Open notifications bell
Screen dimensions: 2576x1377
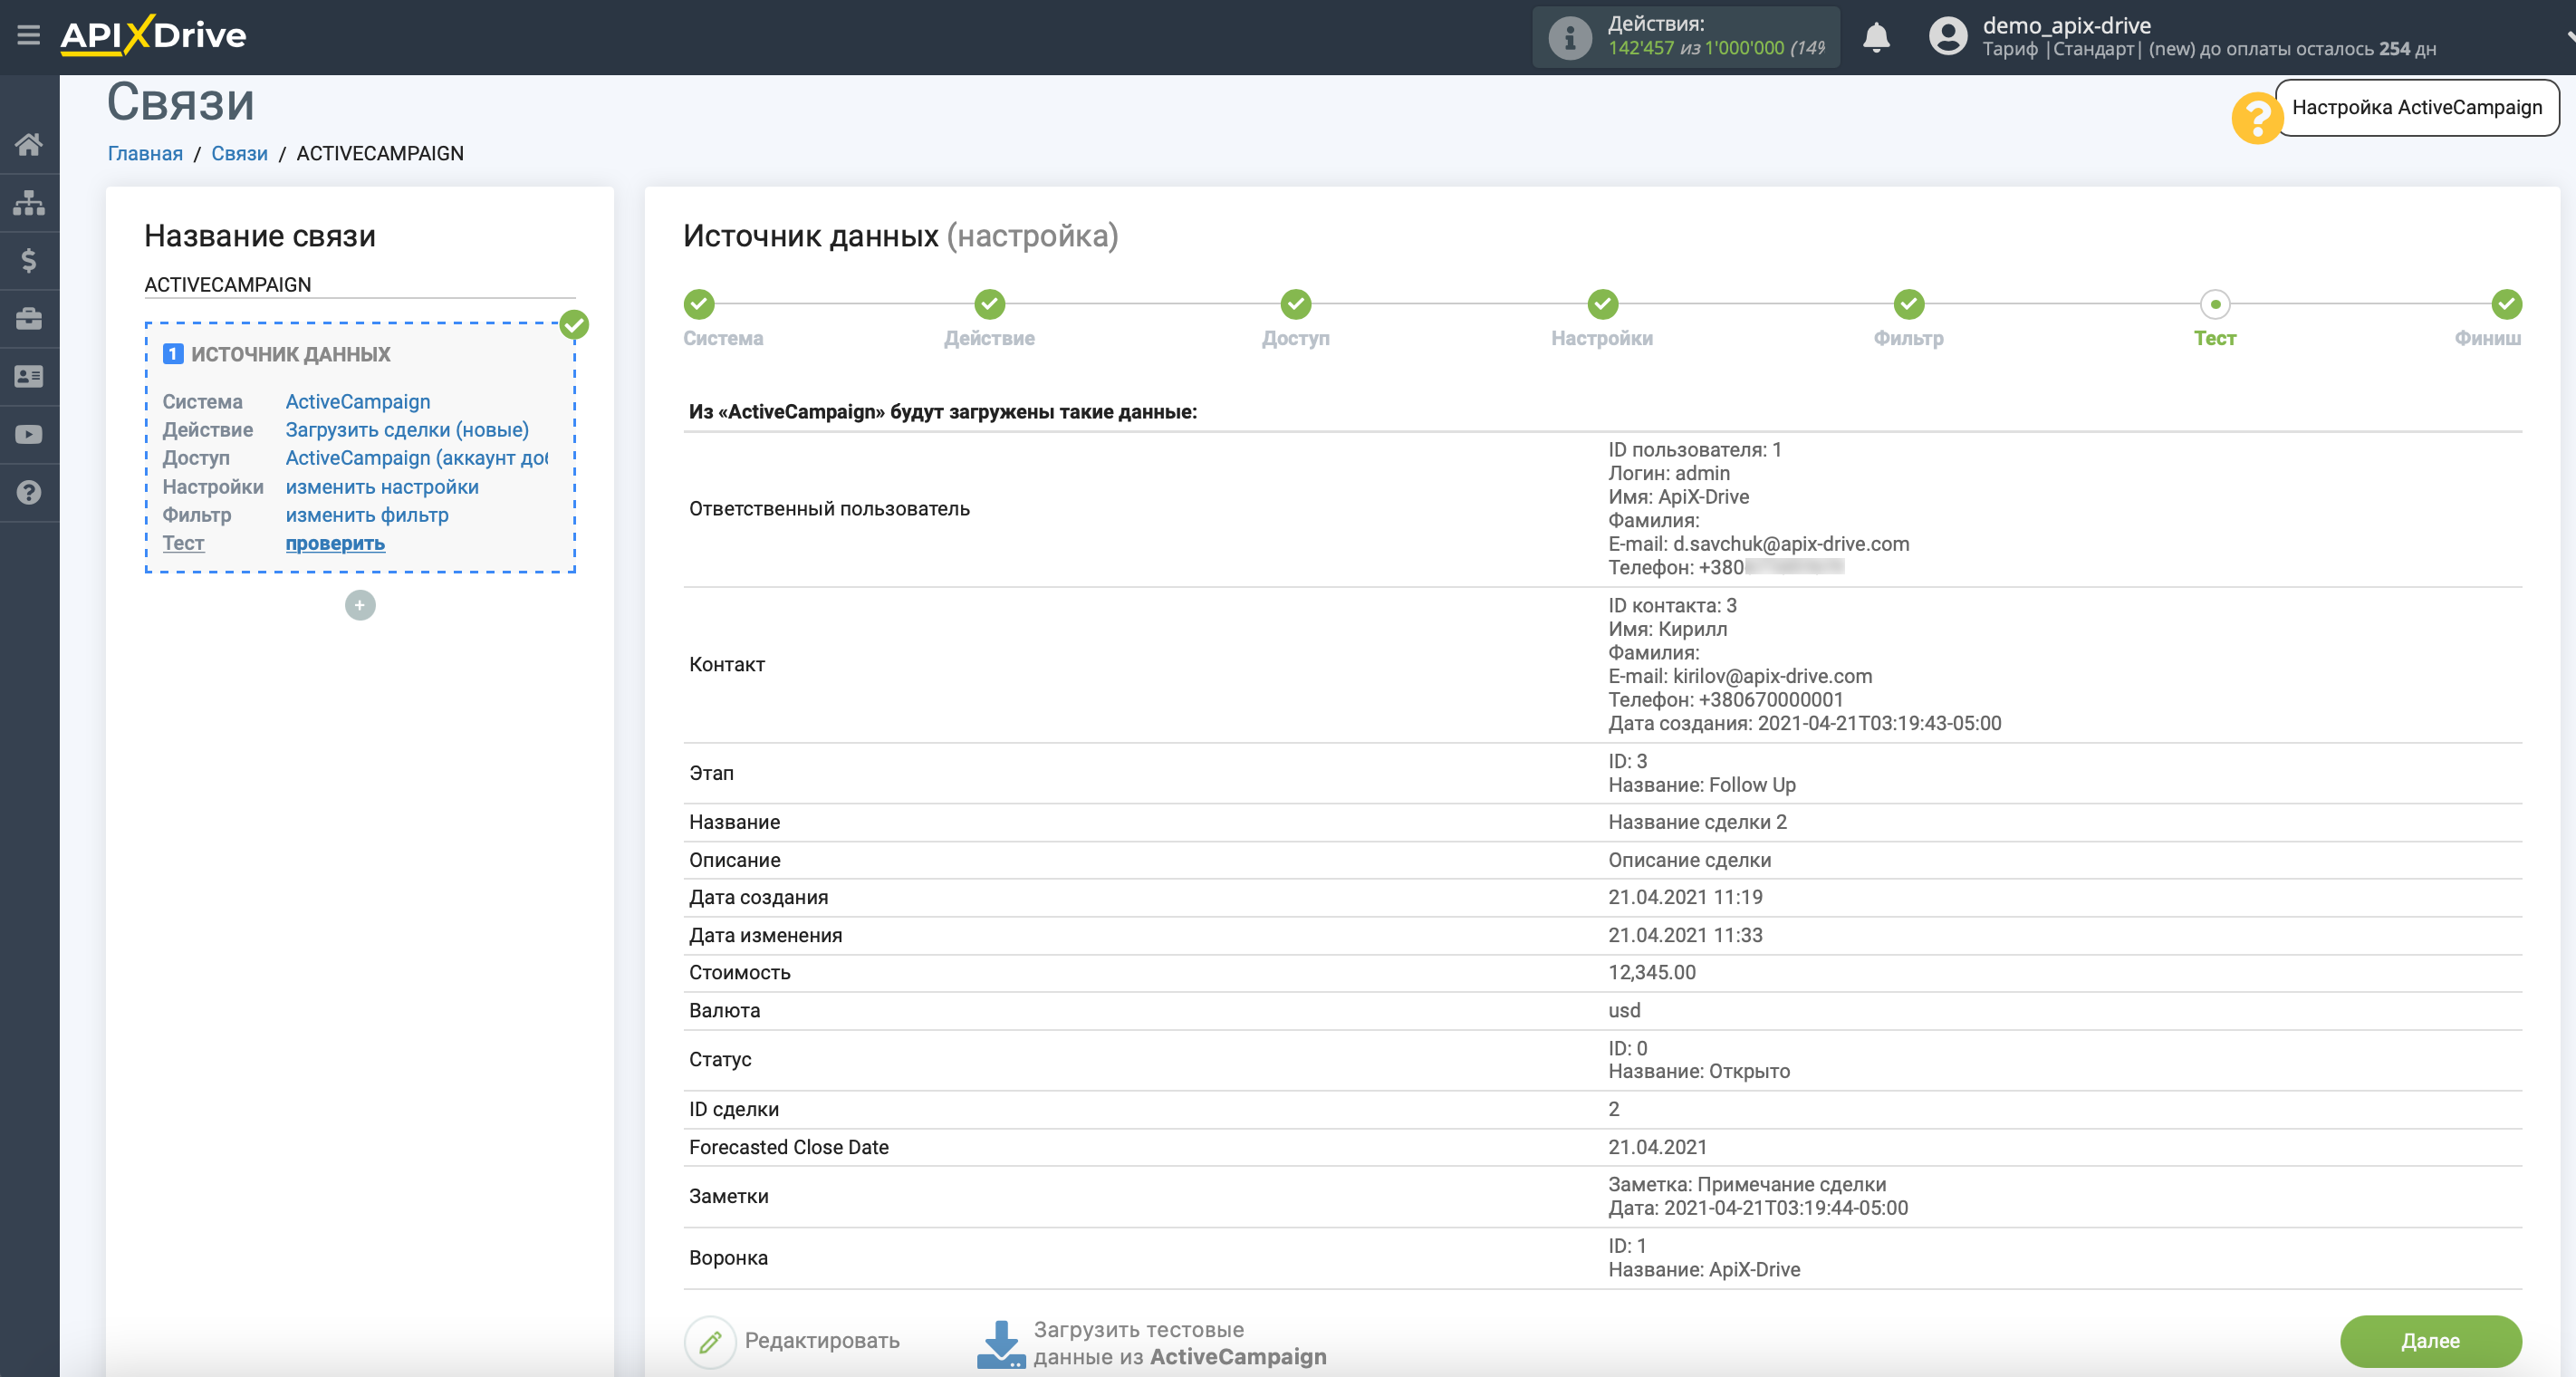pos(1876,37)
